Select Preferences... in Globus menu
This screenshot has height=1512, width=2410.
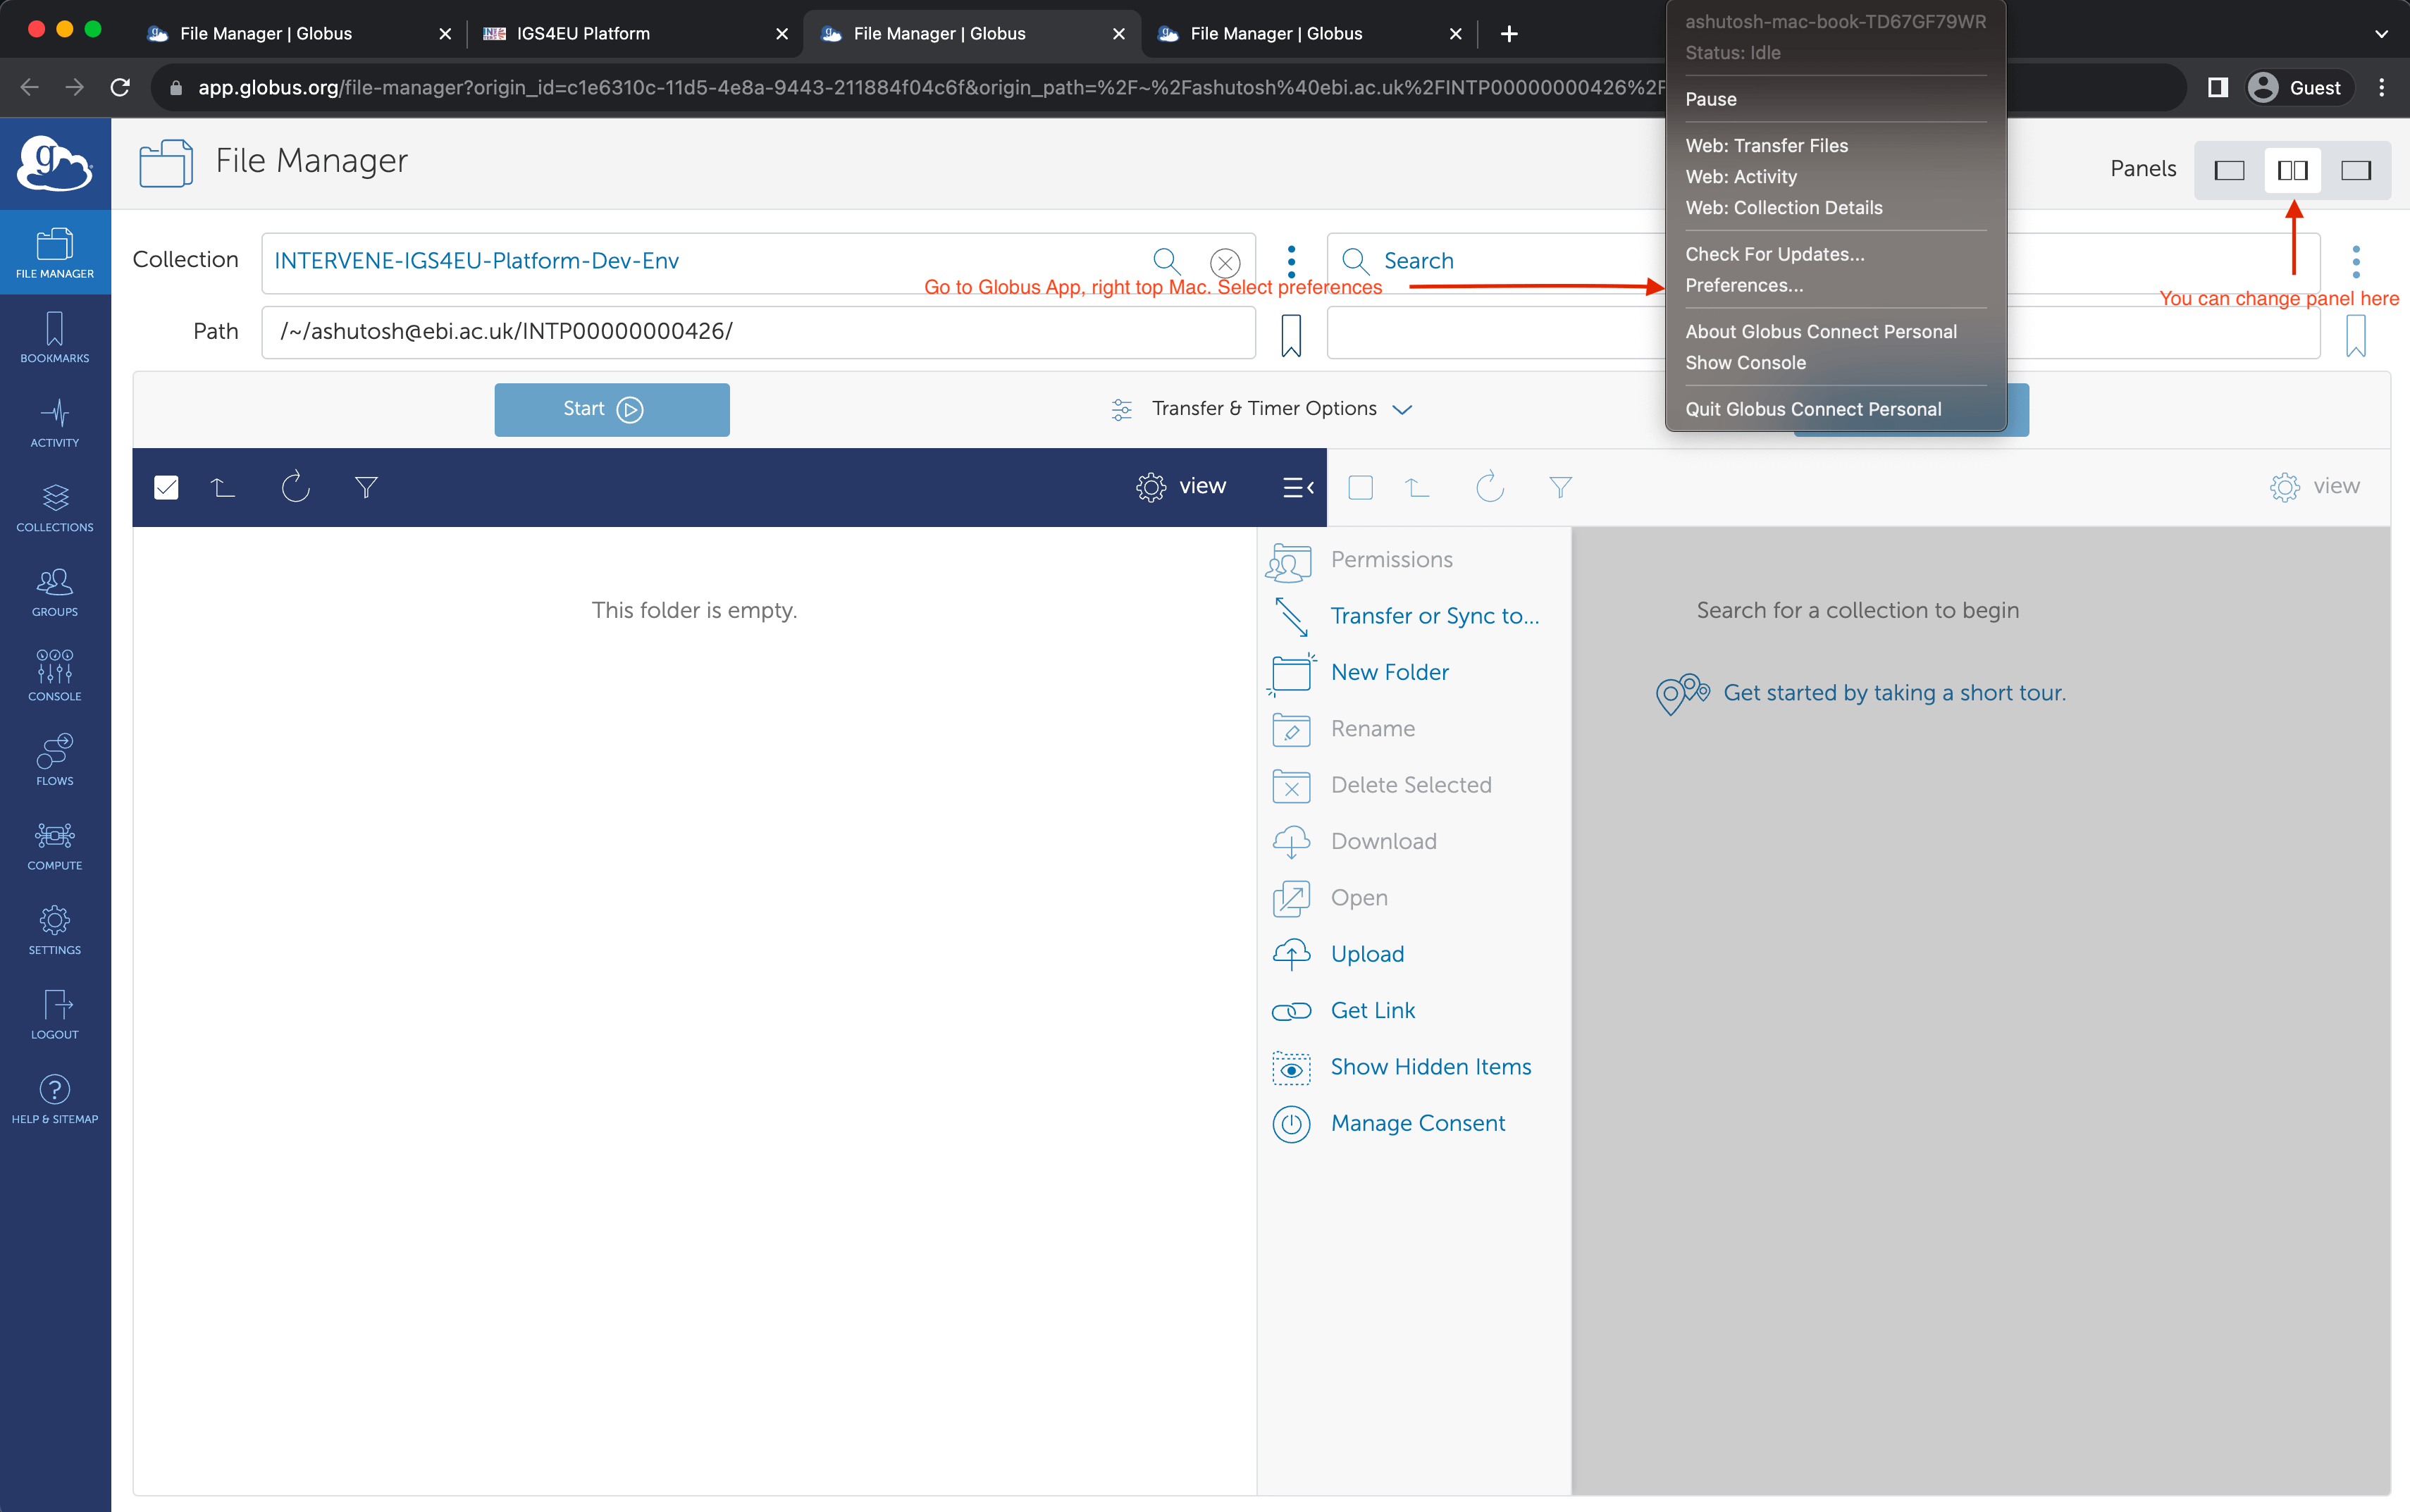(1744, 285)
